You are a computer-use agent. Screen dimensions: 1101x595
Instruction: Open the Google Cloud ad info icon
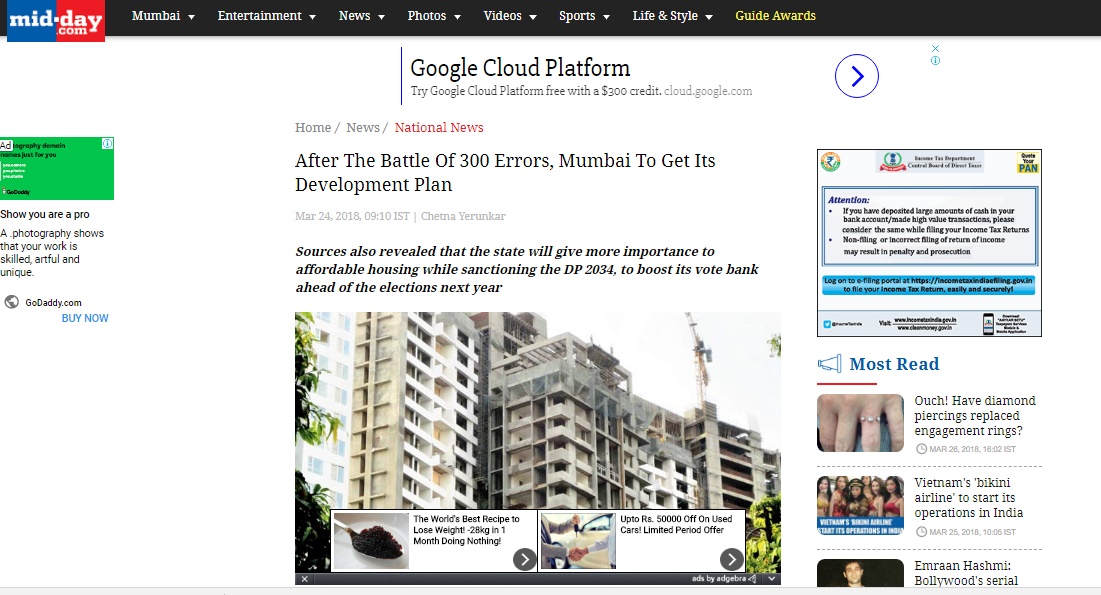point(935,60)
